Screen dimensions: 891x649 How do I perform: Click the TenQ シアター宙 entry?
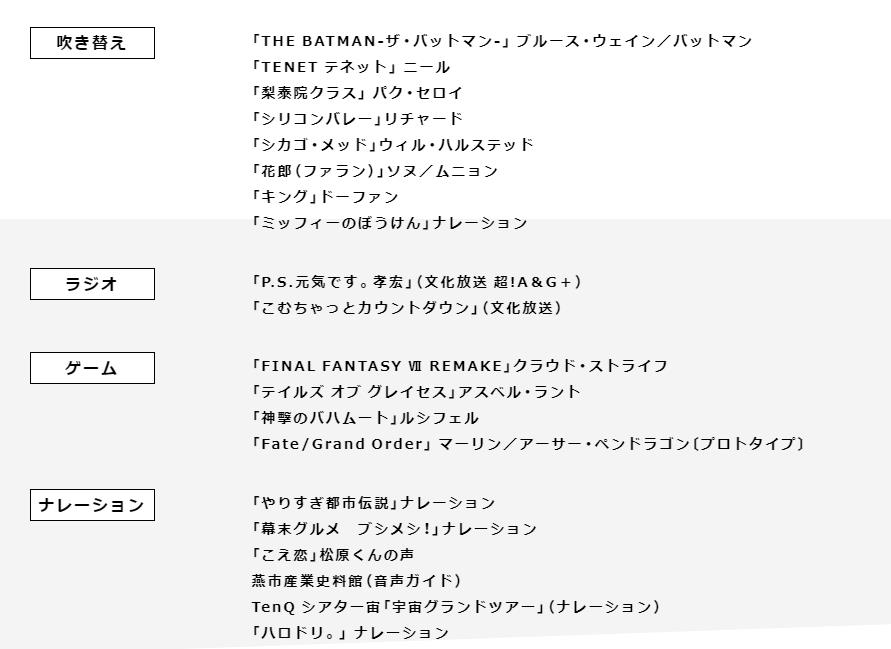pos(455,607)
